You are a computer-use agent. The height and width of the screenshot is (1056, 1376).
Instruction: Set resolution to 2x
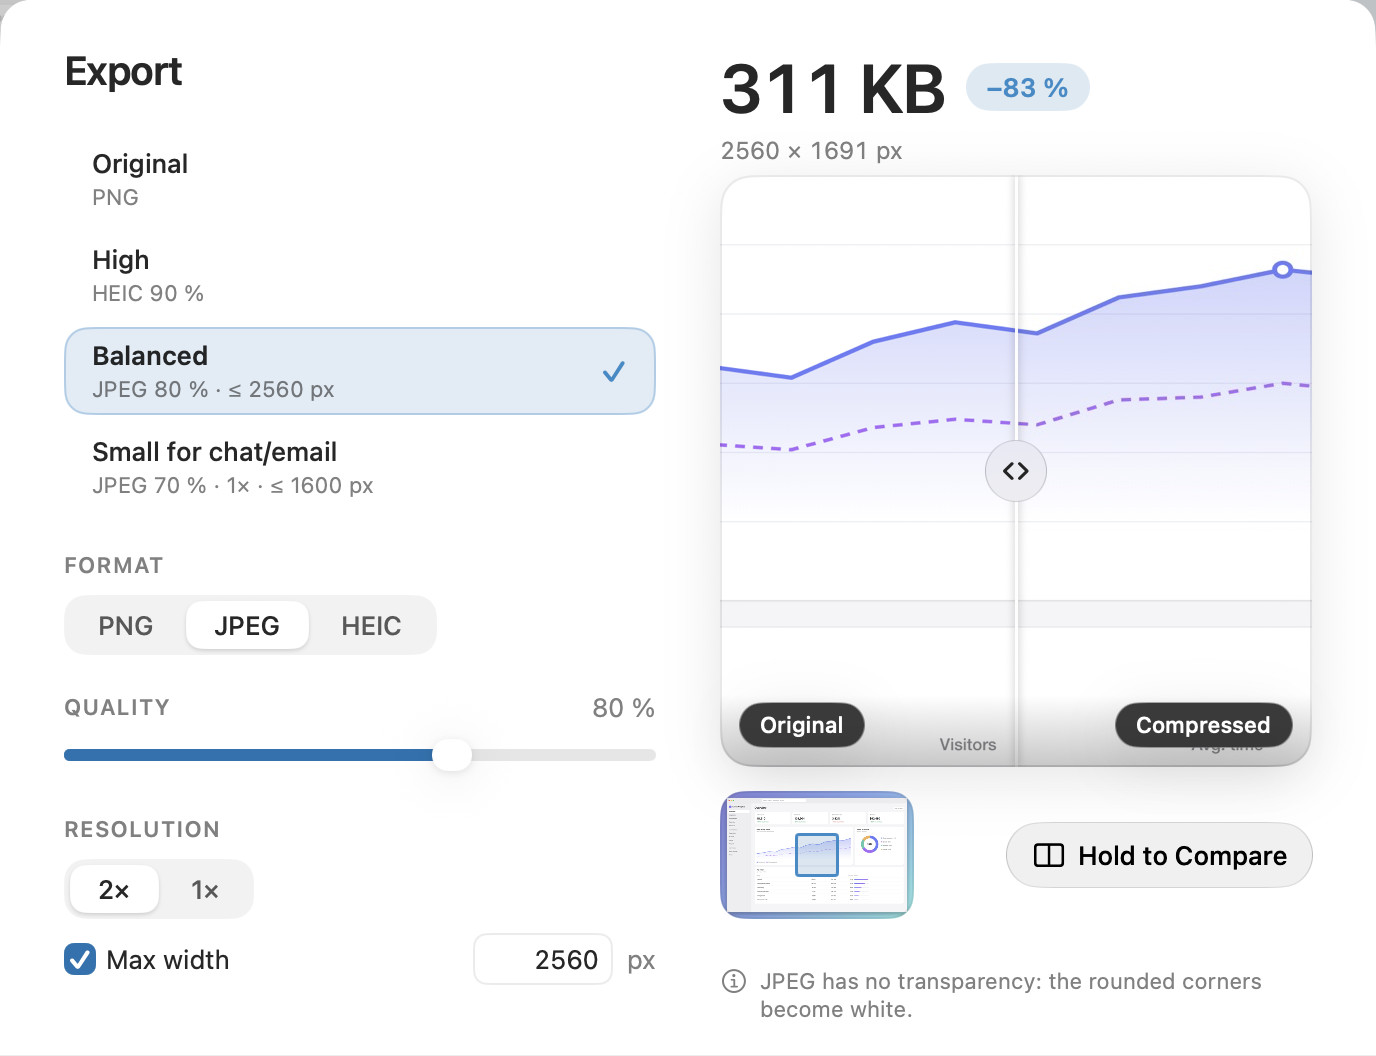(114, 890)
